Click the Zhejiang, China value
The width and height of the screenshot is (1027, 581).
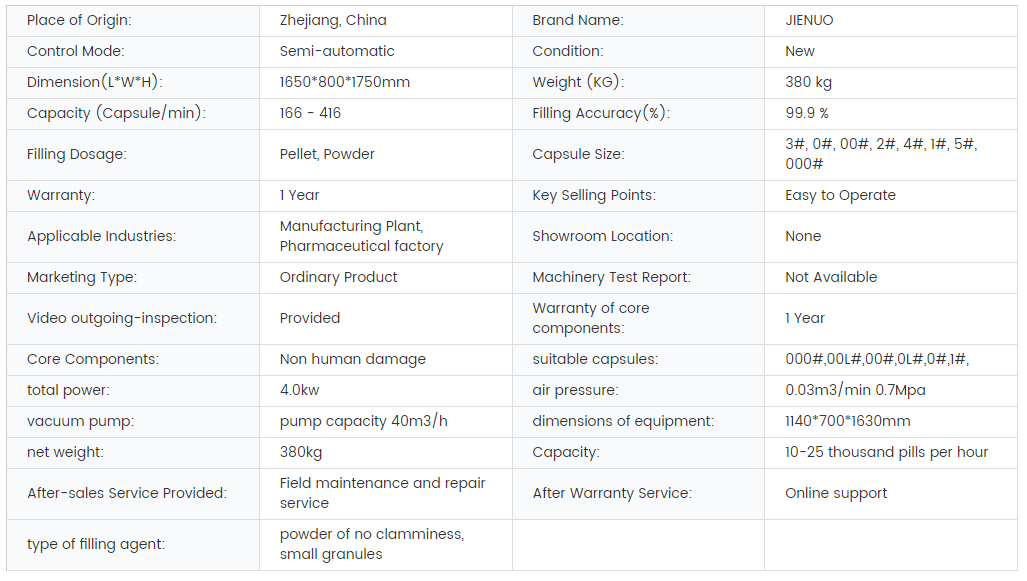[x=333, y=20]
